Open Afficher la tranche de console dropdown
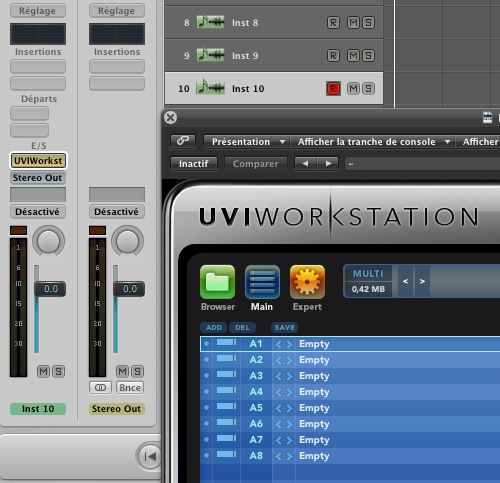 [x=373, y=142]
